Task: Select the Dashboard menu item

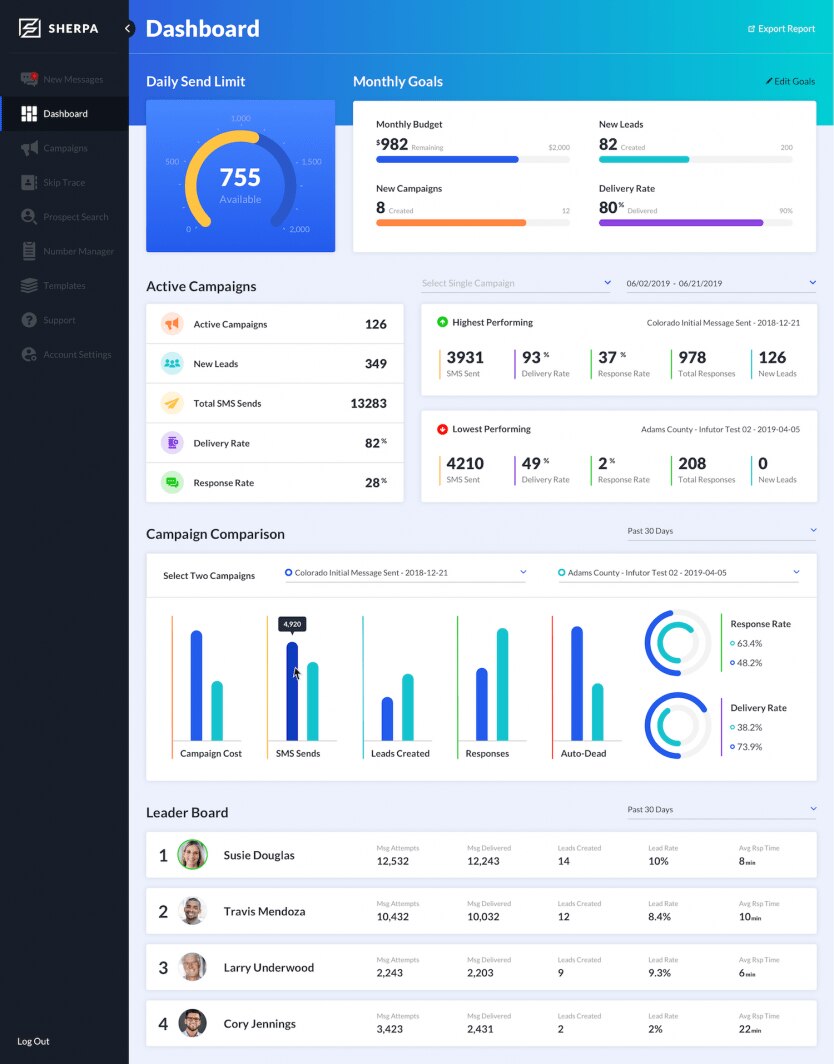Action: coord(65,114)
